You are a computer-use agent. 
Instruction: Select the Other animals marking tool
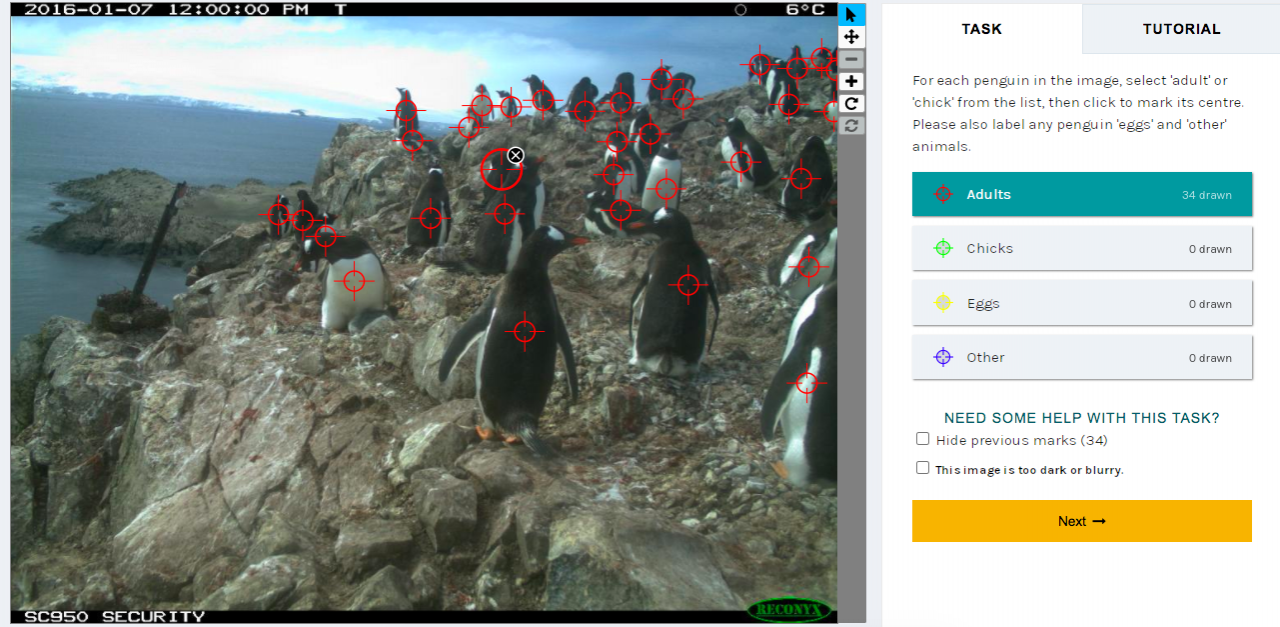click(x=1082, y=357)
